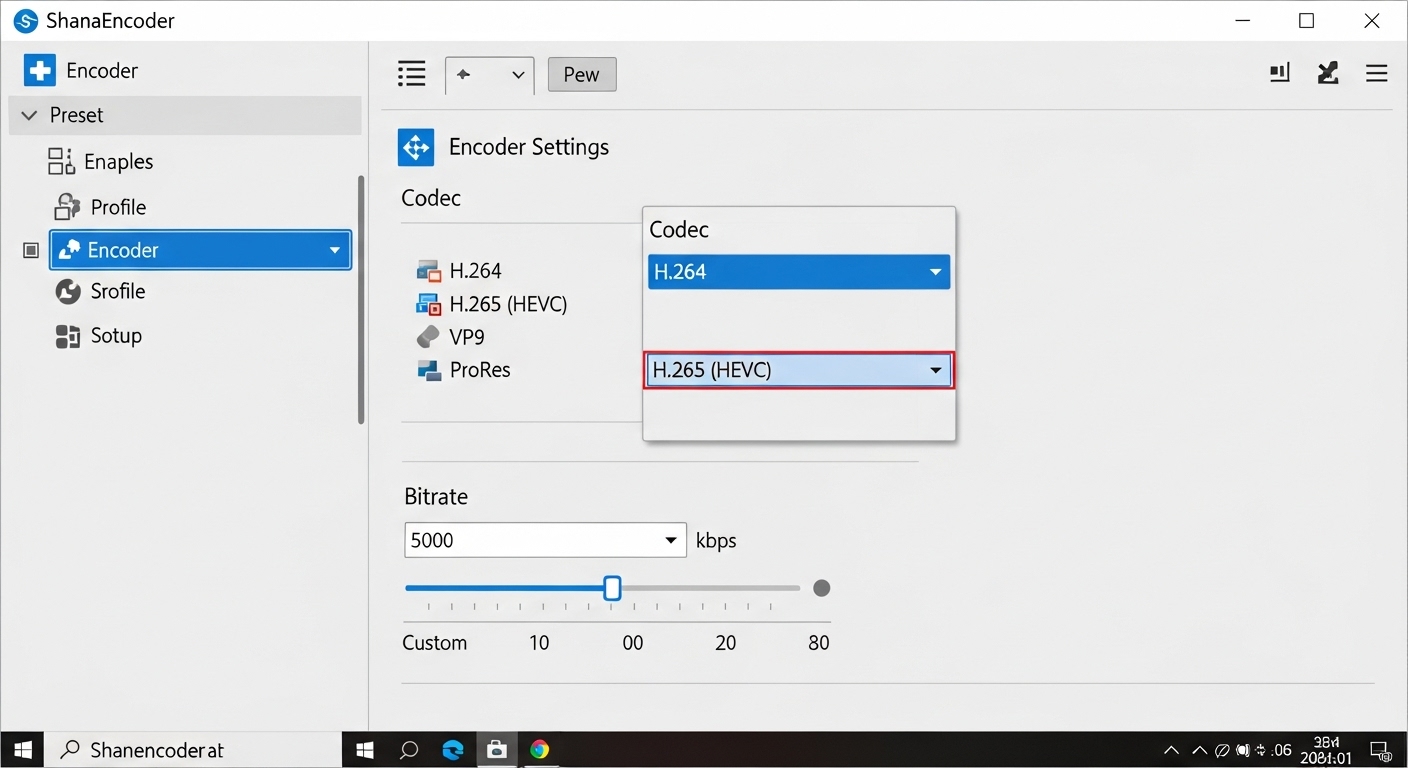
Task: Open Microsoft Edge from the taskbar
Action: (453, 749)
